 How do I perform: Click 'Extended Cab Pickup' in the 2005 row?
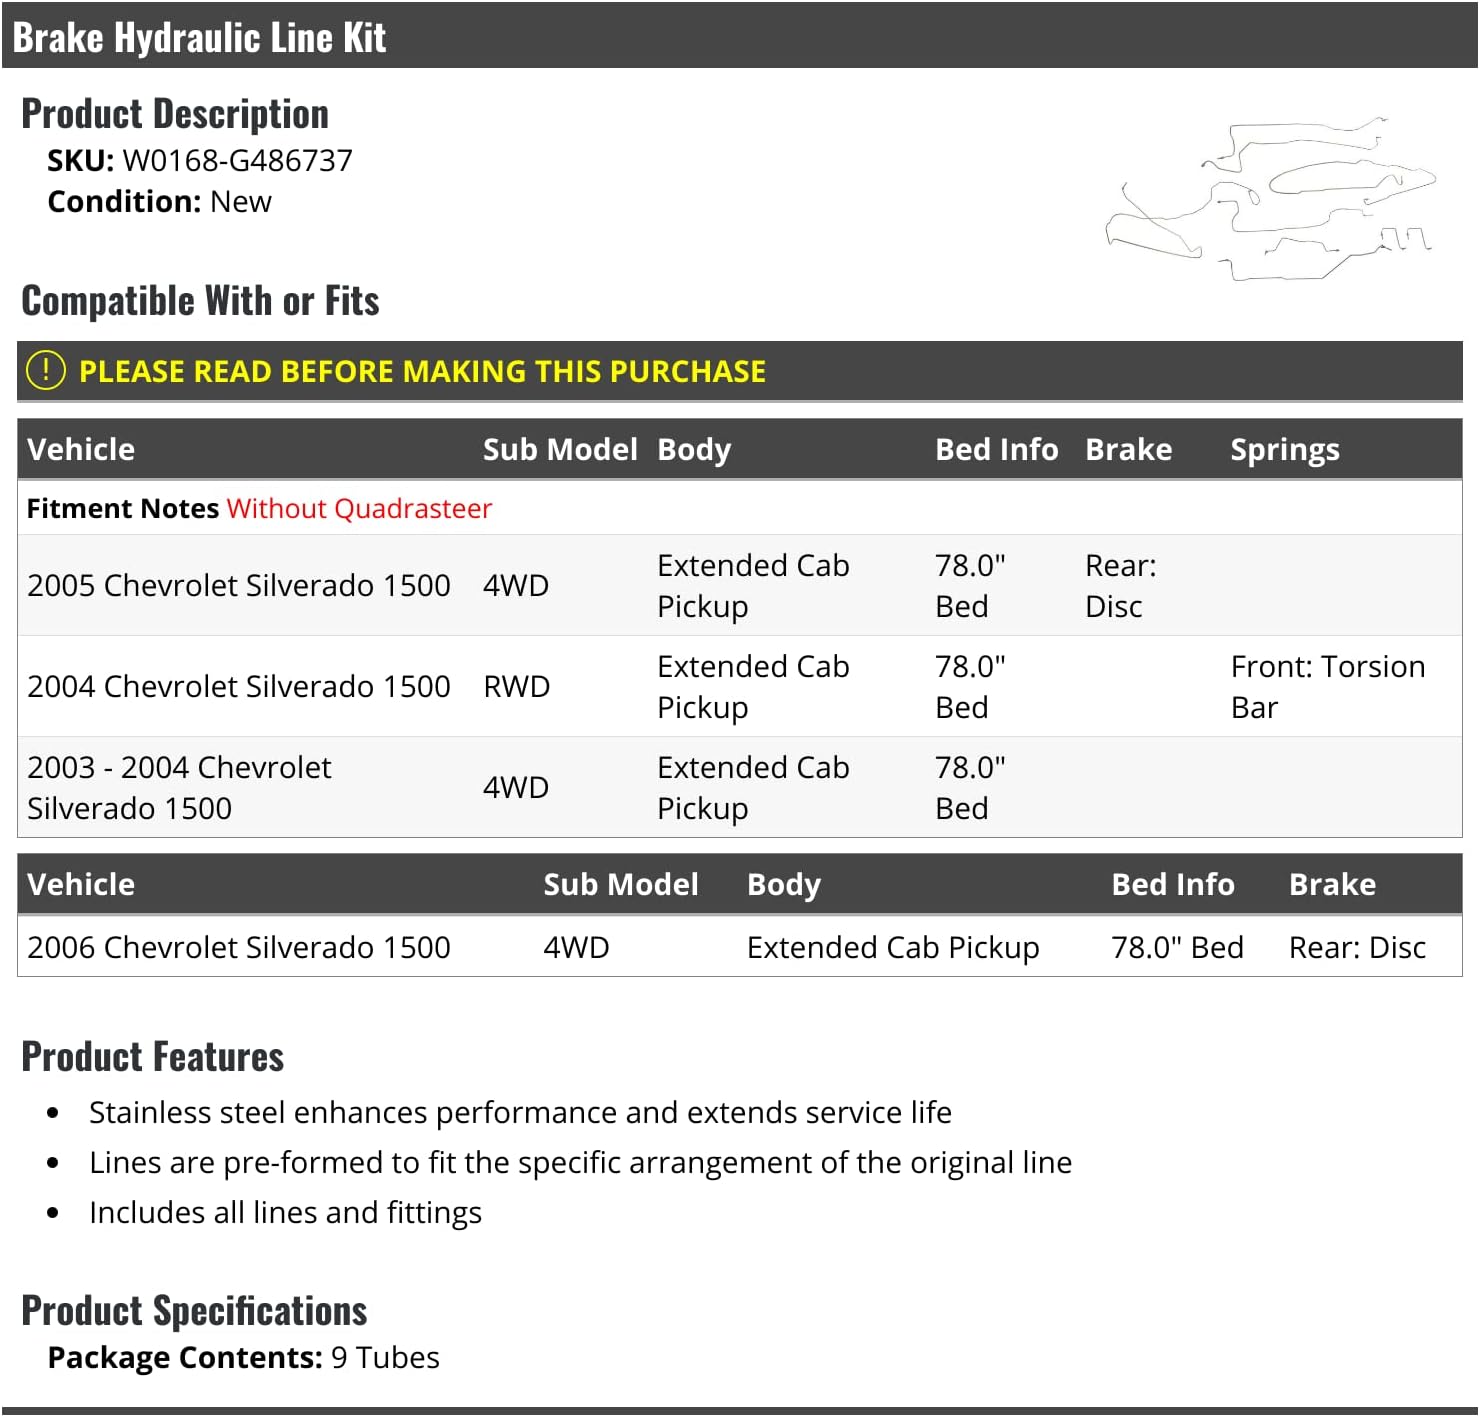pos(753,586)
